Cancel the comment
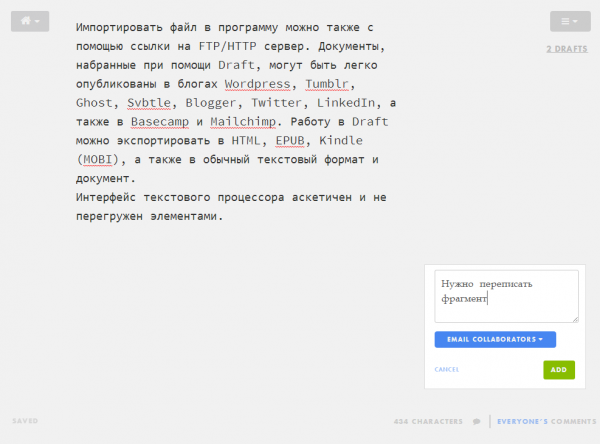Viewport: 600px width, 444px height. (x=447, y=369)
